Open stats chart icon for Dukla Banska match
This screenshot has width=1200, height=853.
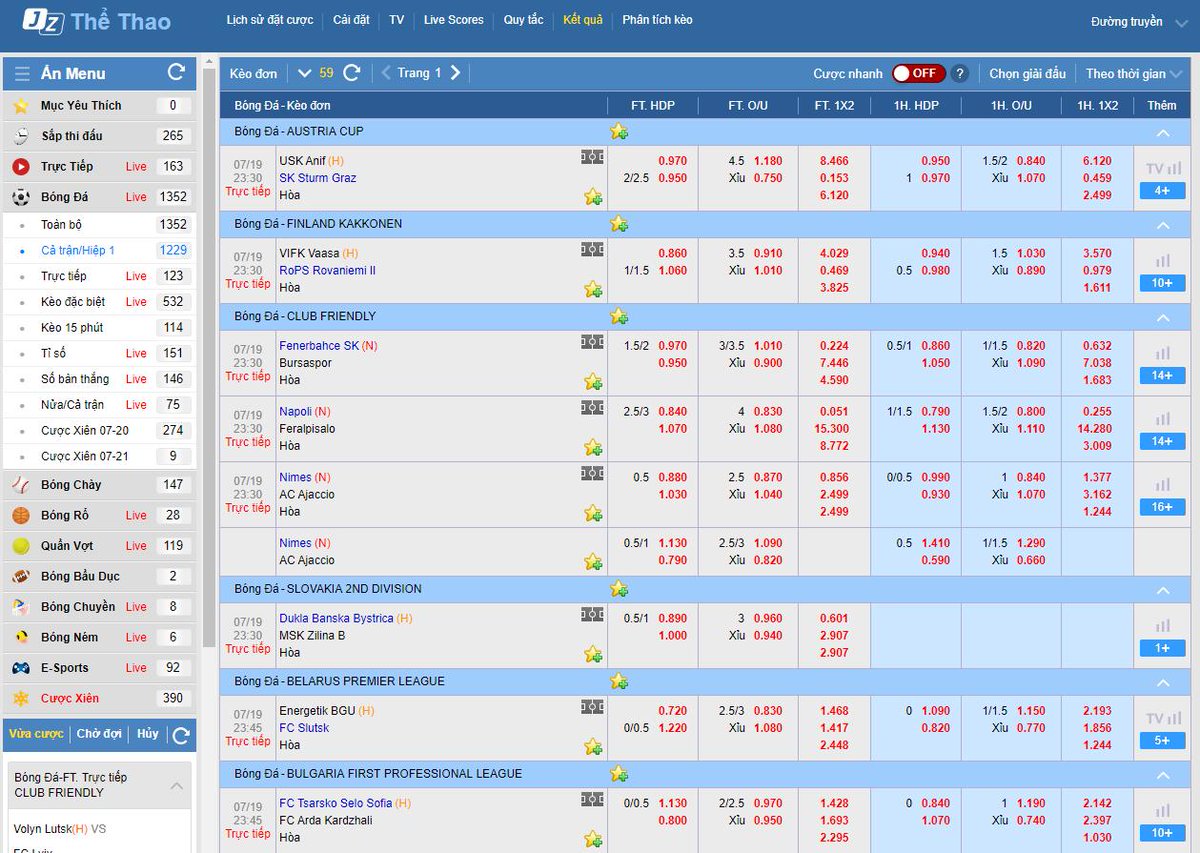click(x=1162, y=626)
